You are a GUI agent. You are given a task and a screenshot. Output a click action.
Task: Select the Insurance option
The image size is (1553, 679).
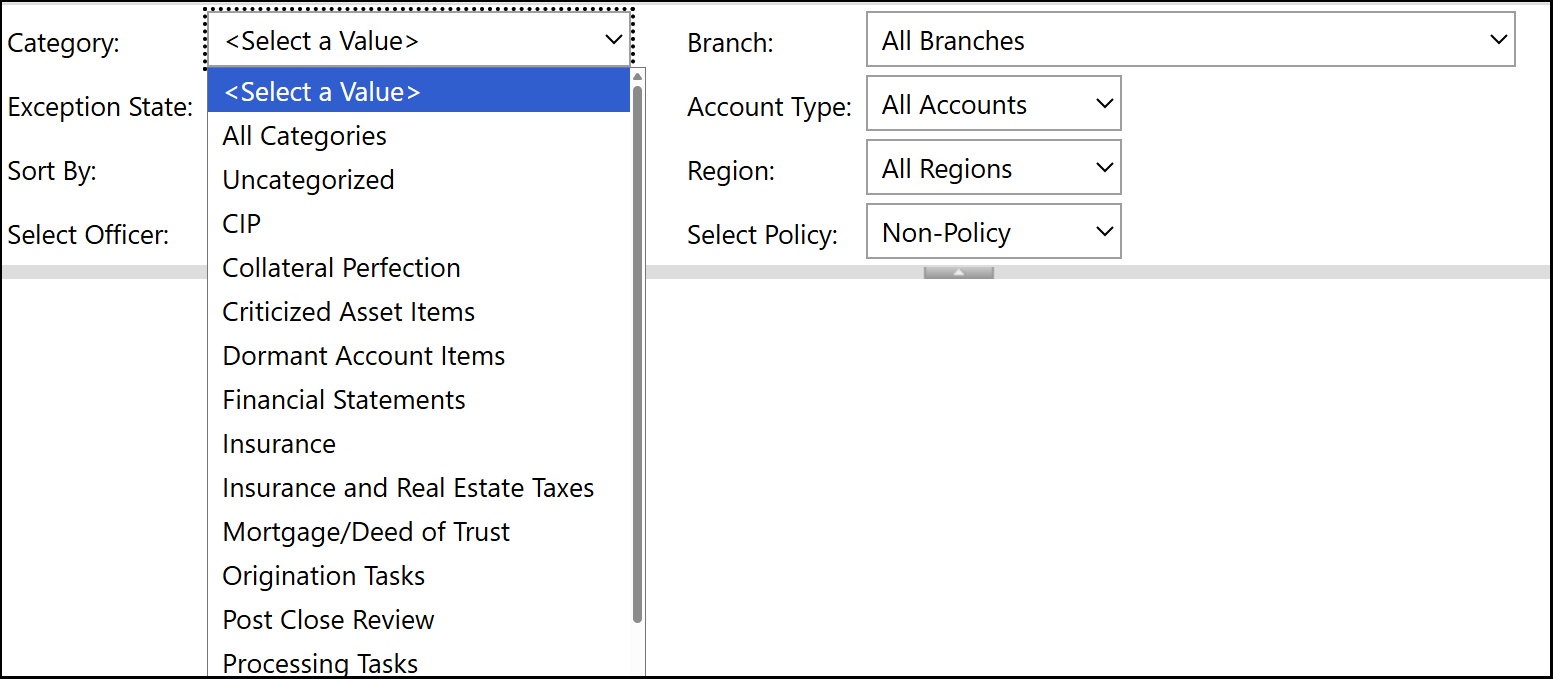coord(279,444)
